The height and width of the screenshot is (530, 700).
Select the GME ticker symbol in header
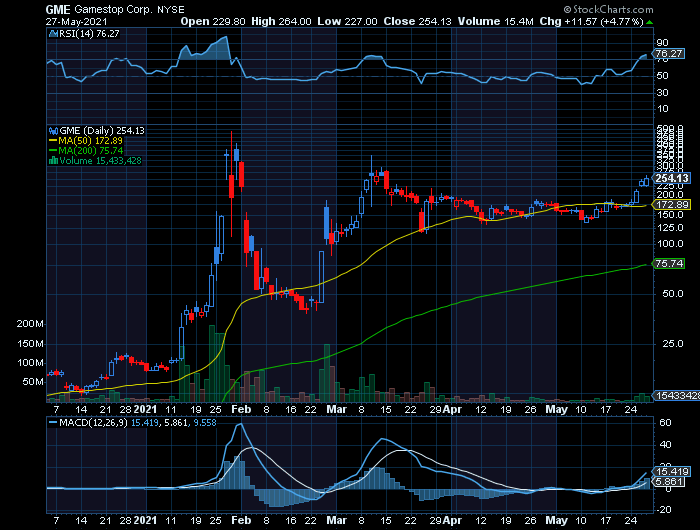point(58,9)
